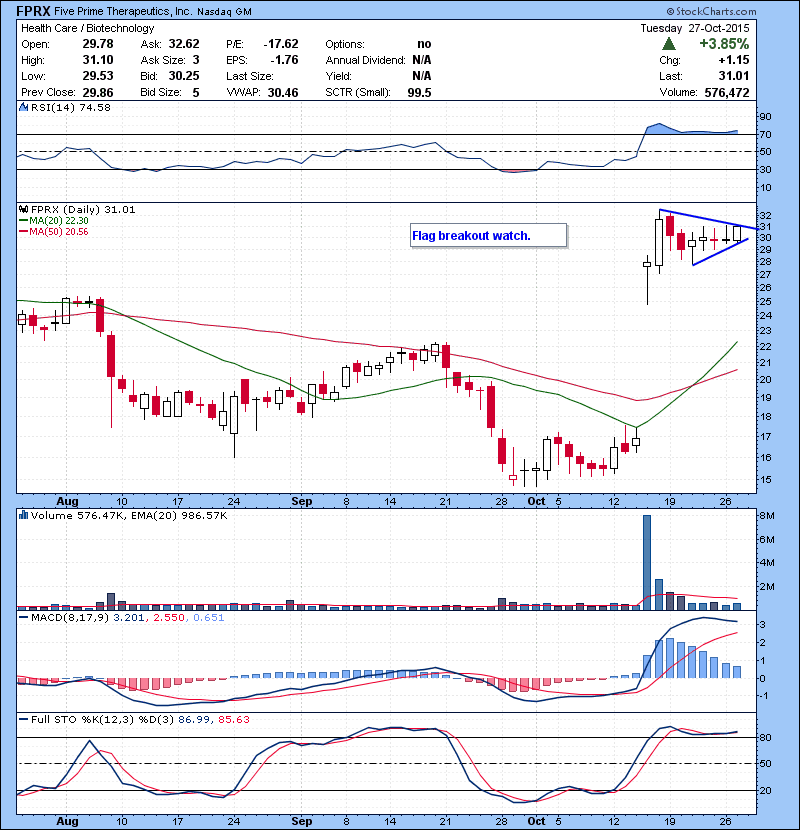Select the green MA(20) legend line marker
This screenshot has height=830, width=800.
pos(23,221)
